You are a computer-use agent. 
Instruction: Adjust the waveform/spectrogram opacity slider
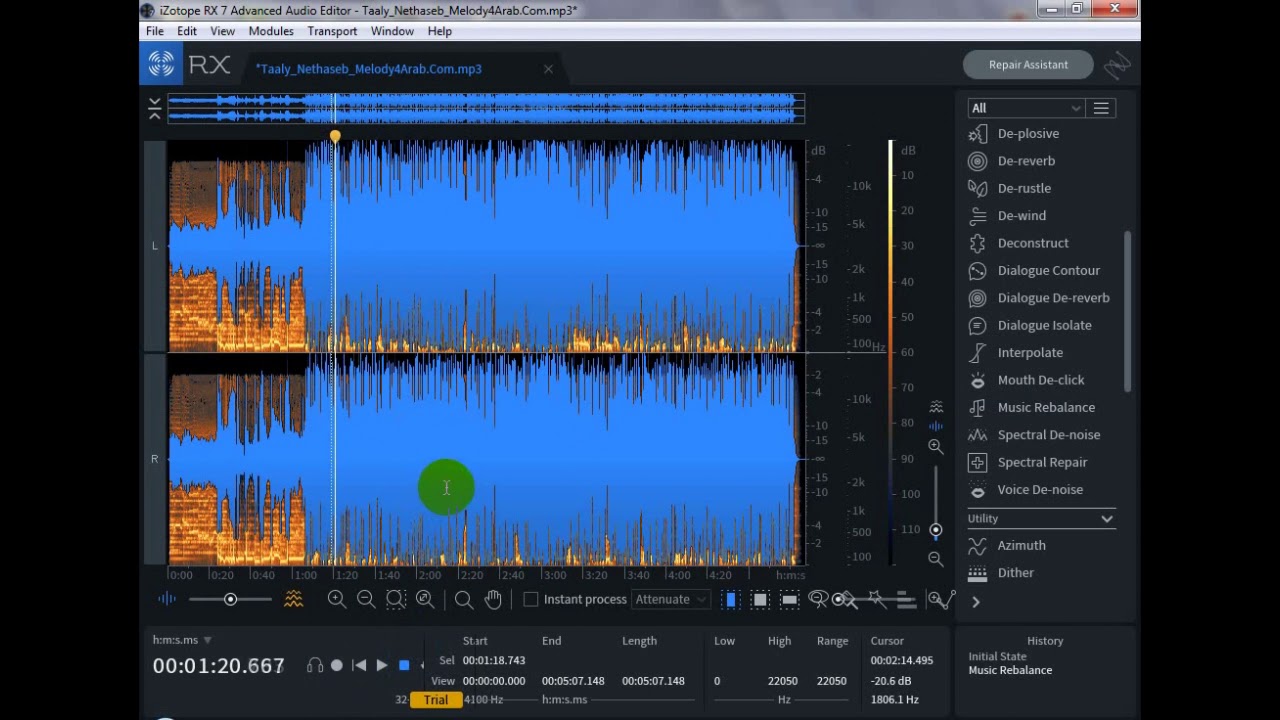230,599
